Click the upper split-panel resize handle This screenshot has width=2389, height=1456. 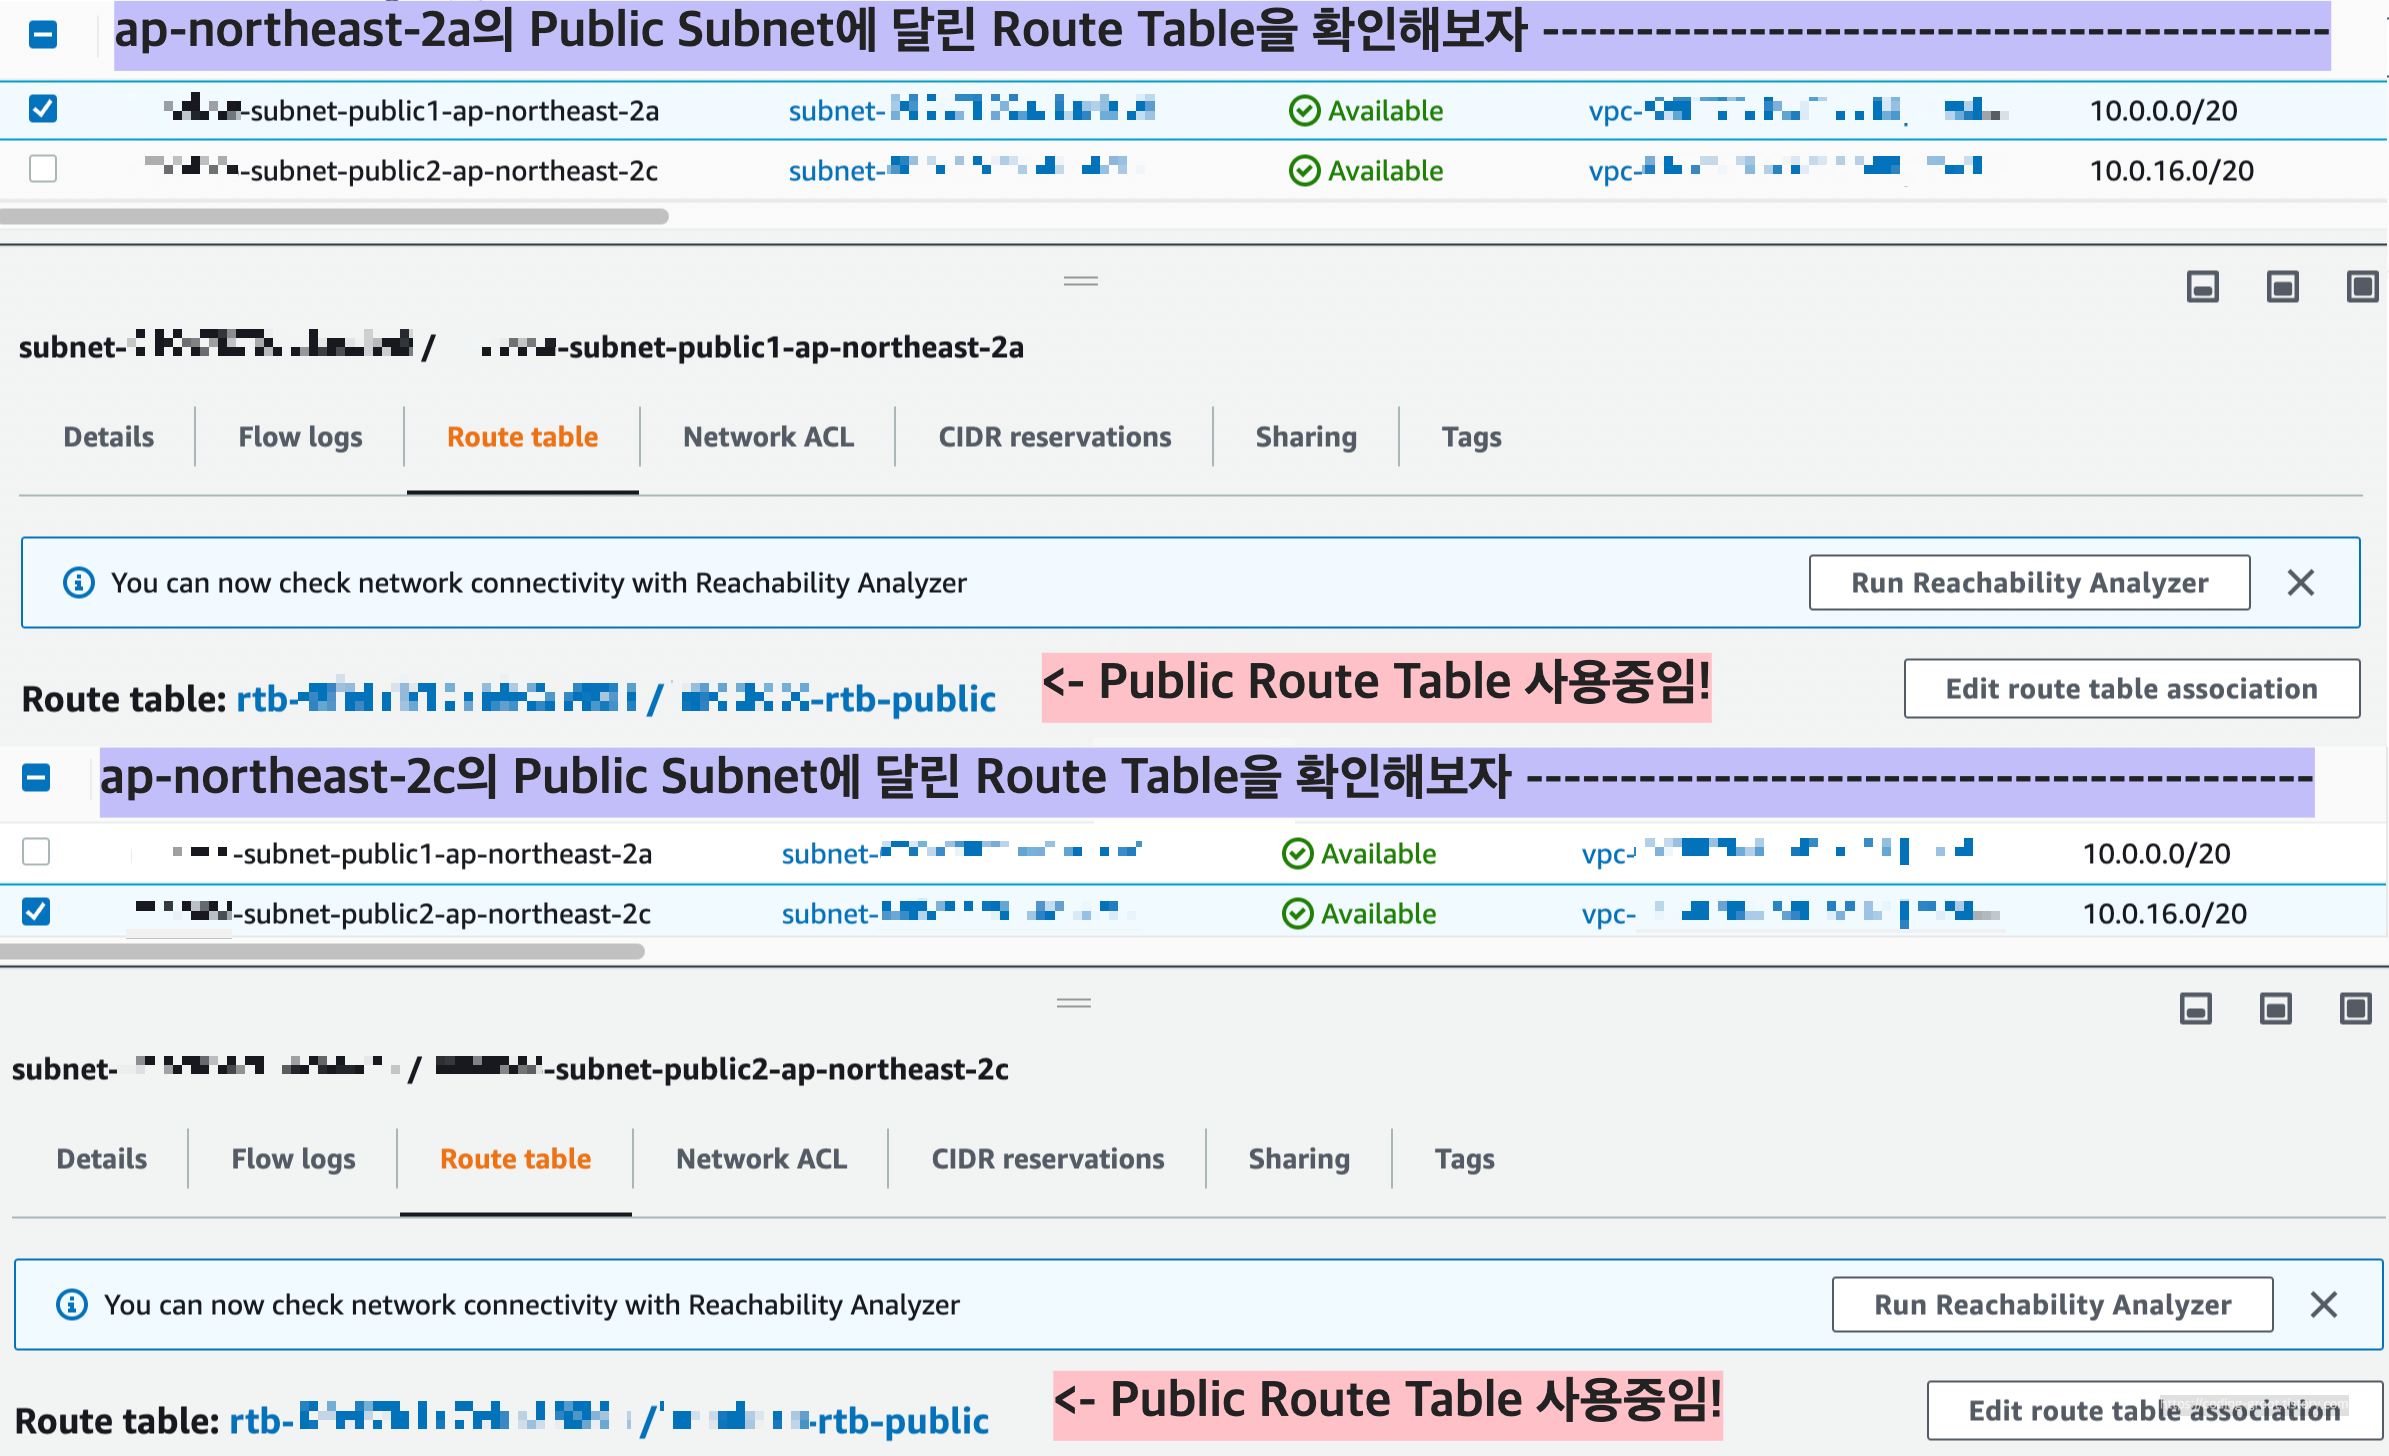pyautogui.click(x=1080, y=281)
